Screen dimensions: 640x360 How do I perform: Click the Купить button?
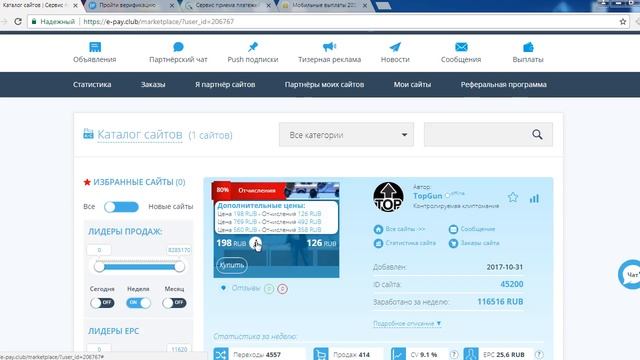[231, 265]
